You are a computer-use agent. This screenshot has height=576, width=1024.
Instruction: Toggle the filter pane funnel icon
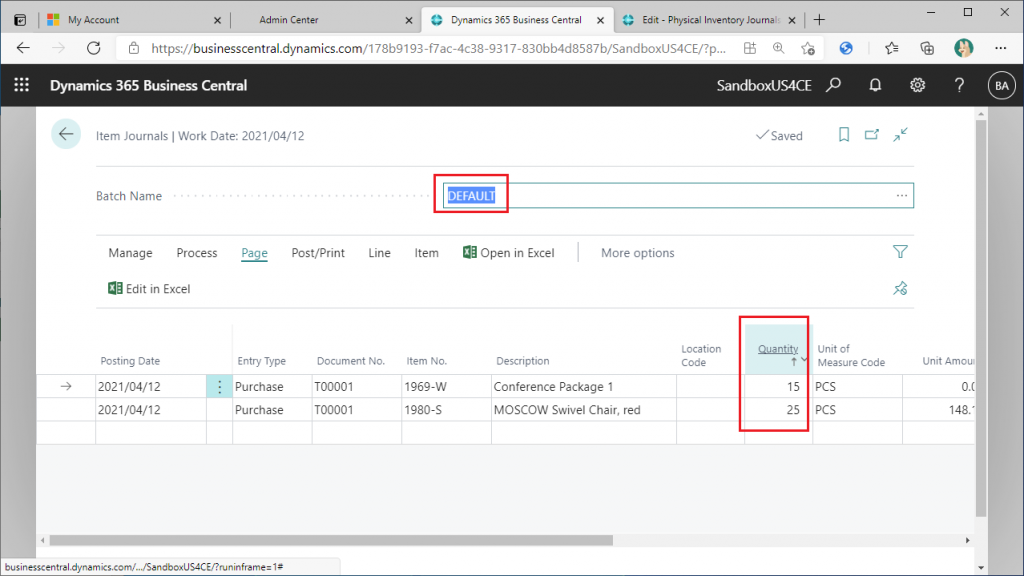pos(900,252)
